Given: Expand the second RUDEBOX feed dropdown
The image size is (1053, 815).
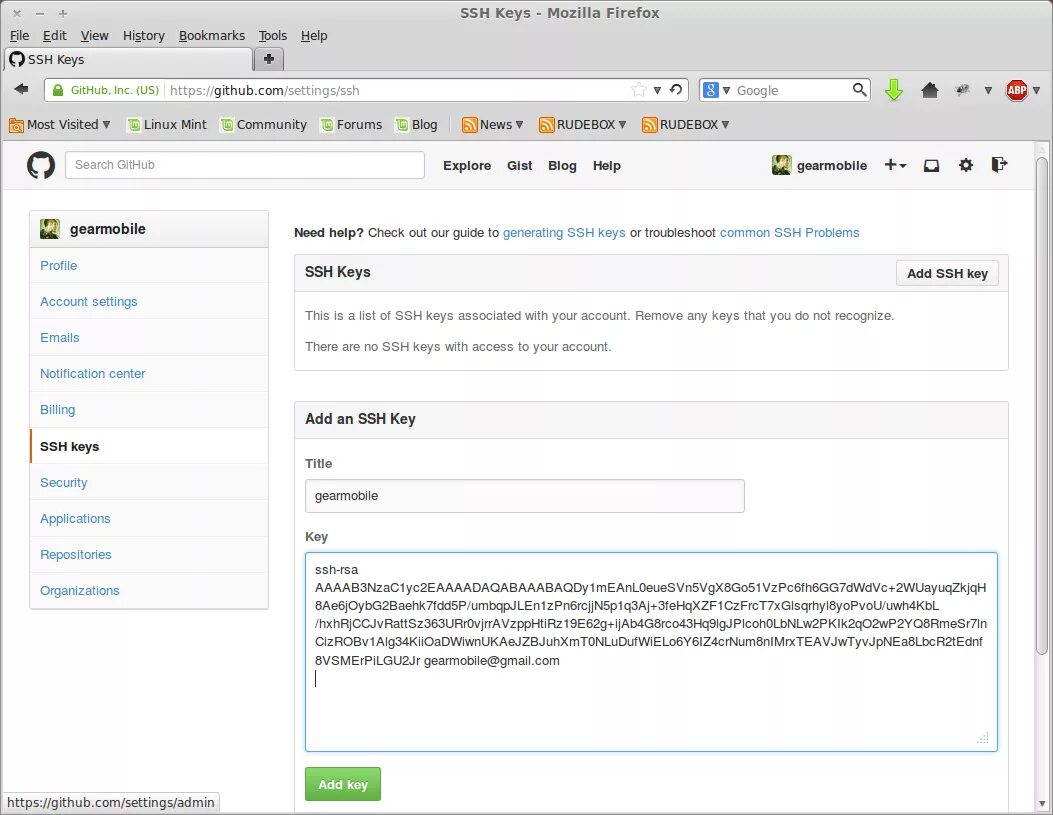Looking at the screenshot, I should click(685, 125).
